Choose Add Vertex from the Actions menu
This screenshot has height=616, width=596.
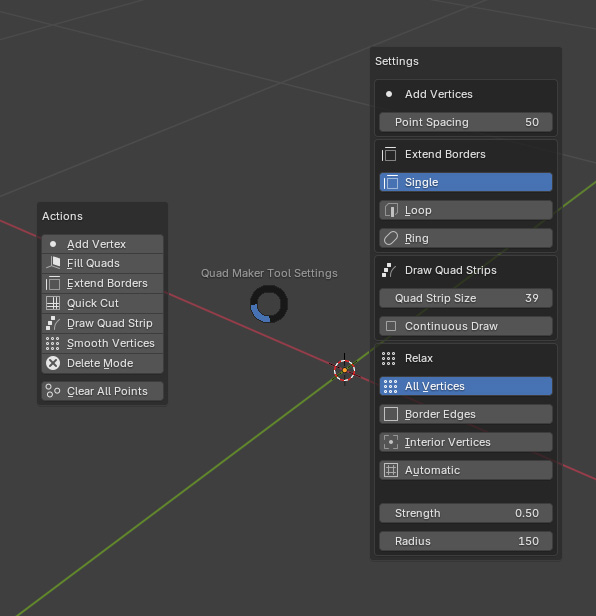[103, 244]
